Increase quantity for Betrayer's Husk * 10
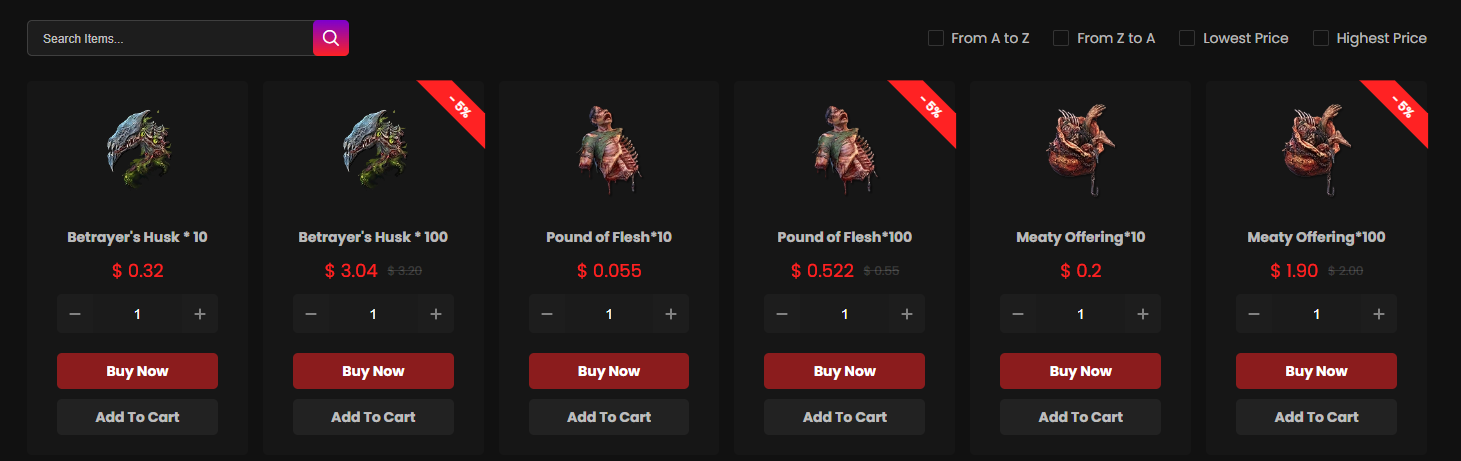Screen dimensions: 1461x461 200,314
